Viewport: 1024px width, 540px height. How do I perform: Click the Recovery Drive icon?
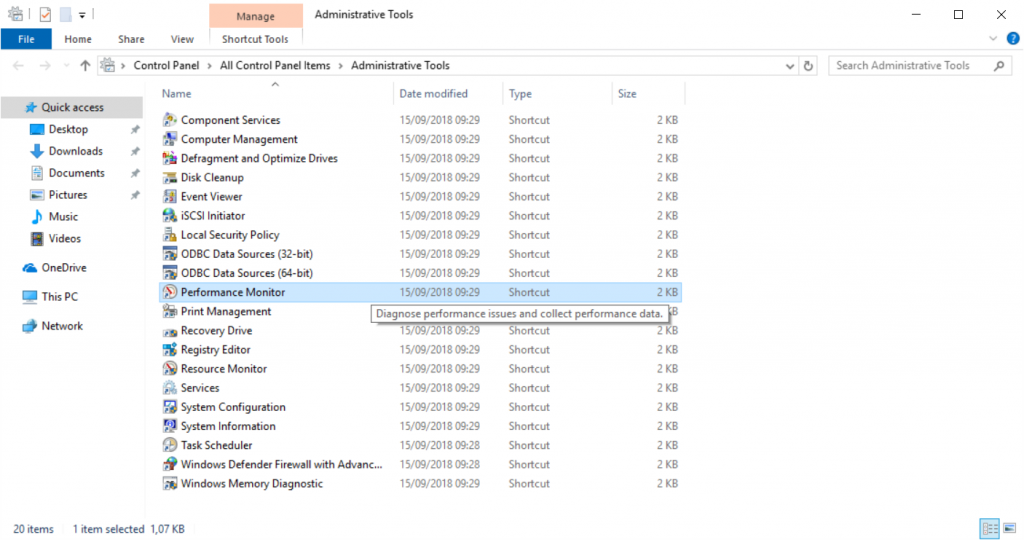(x=170, y=330)
